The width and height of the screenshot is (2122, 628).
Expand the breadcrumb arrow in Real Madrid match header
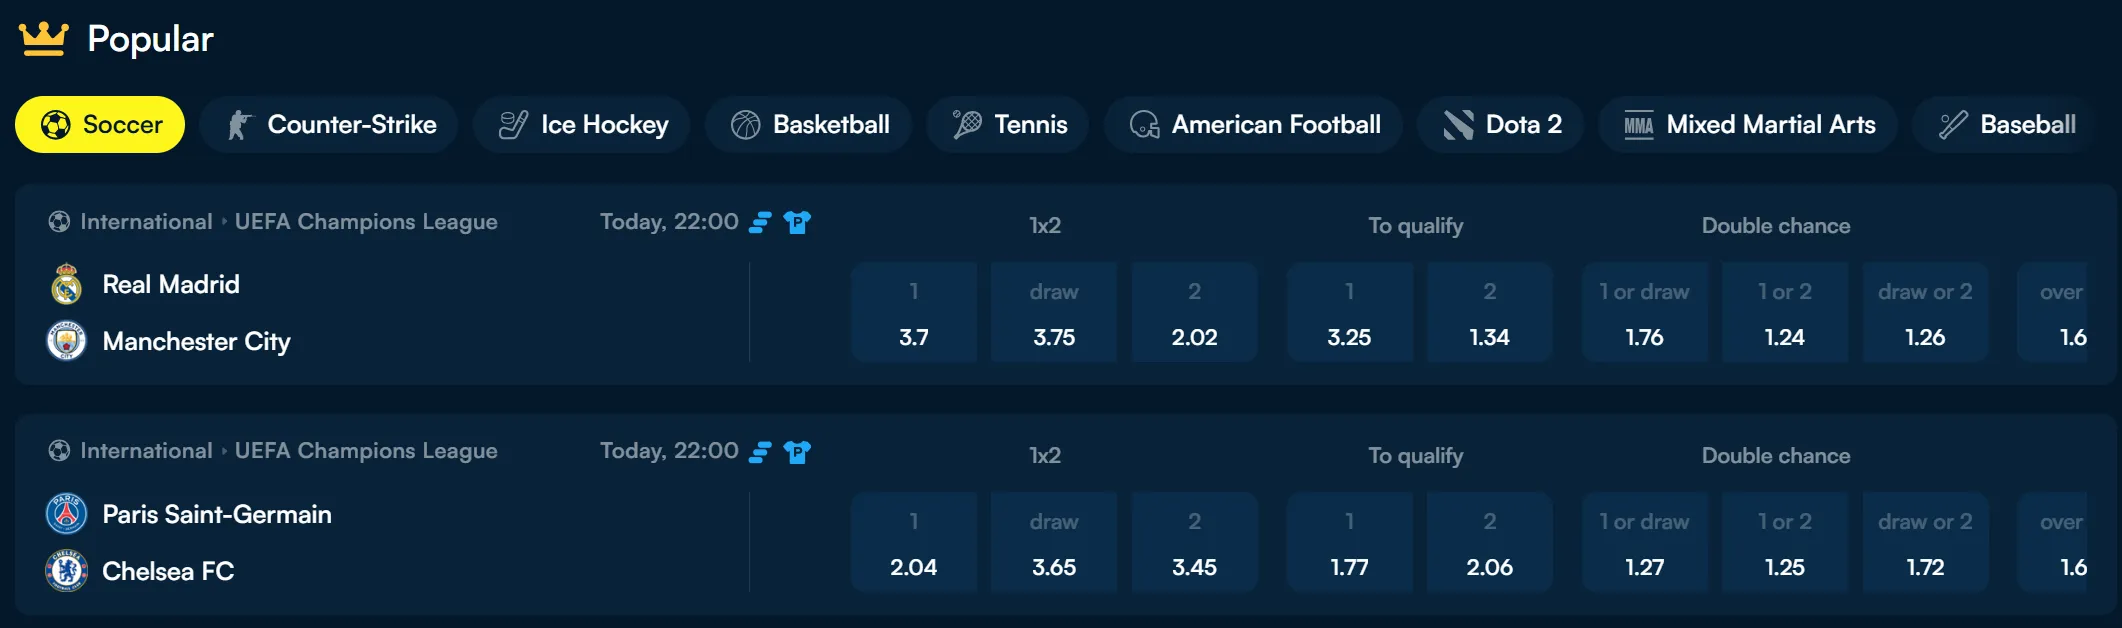click(x=224, y=222)
